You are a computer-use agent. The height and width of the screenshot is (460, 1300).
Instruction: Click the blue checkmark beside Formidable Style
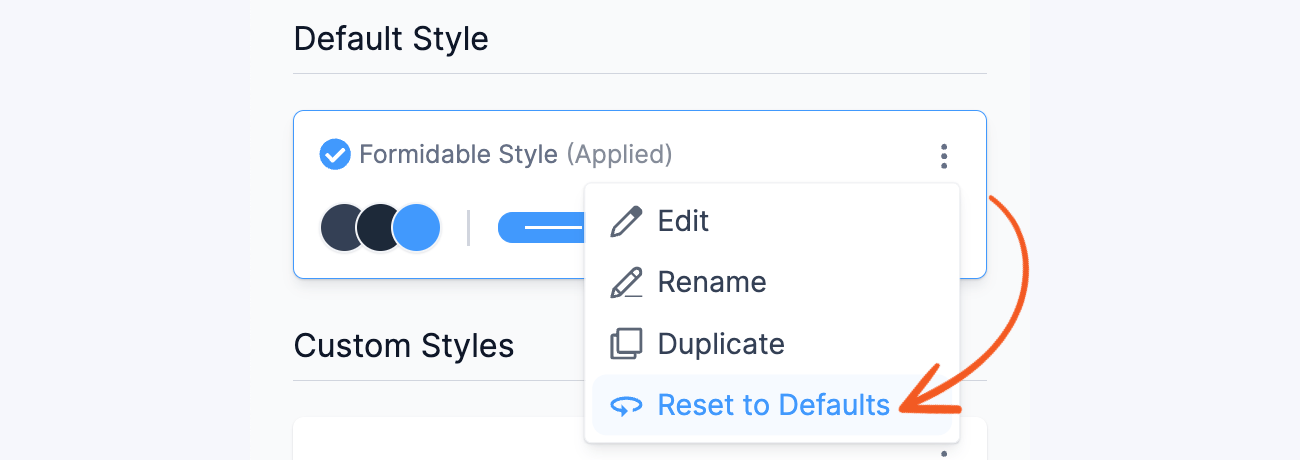click(334, 155)
